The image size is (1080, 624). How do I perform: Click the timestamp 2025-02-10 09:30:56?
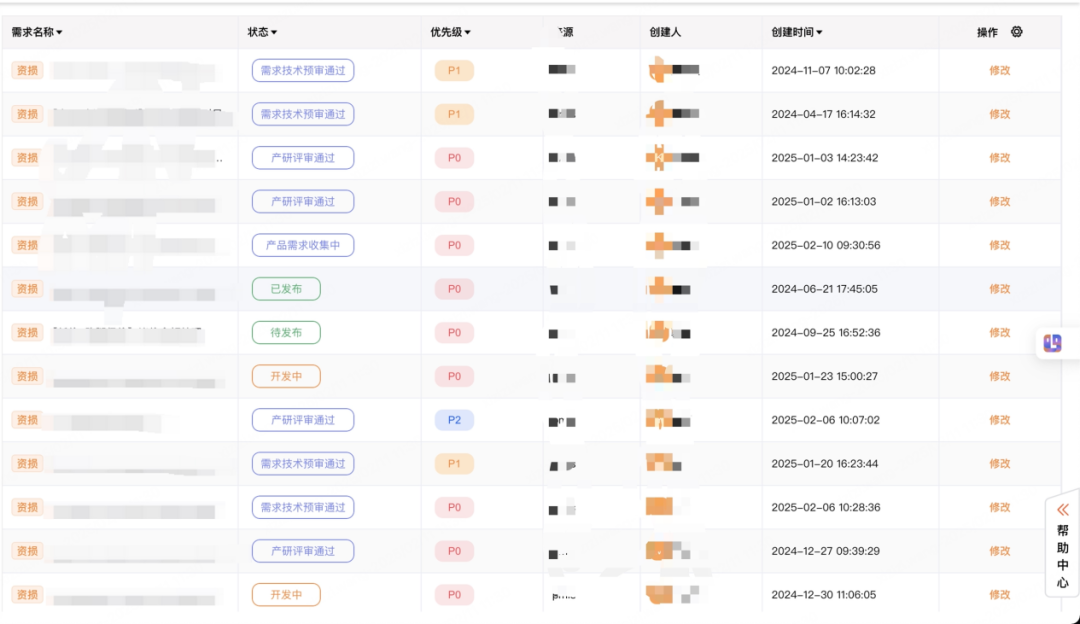click(826, 245)
